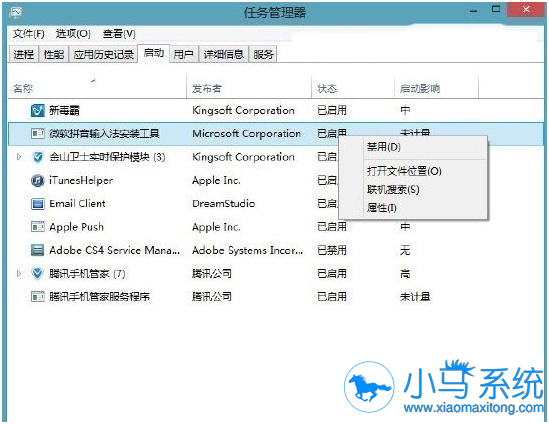This screenshot has height=424, width=549.
Task: Select the Email Client entry
Action: coord(77,203)
